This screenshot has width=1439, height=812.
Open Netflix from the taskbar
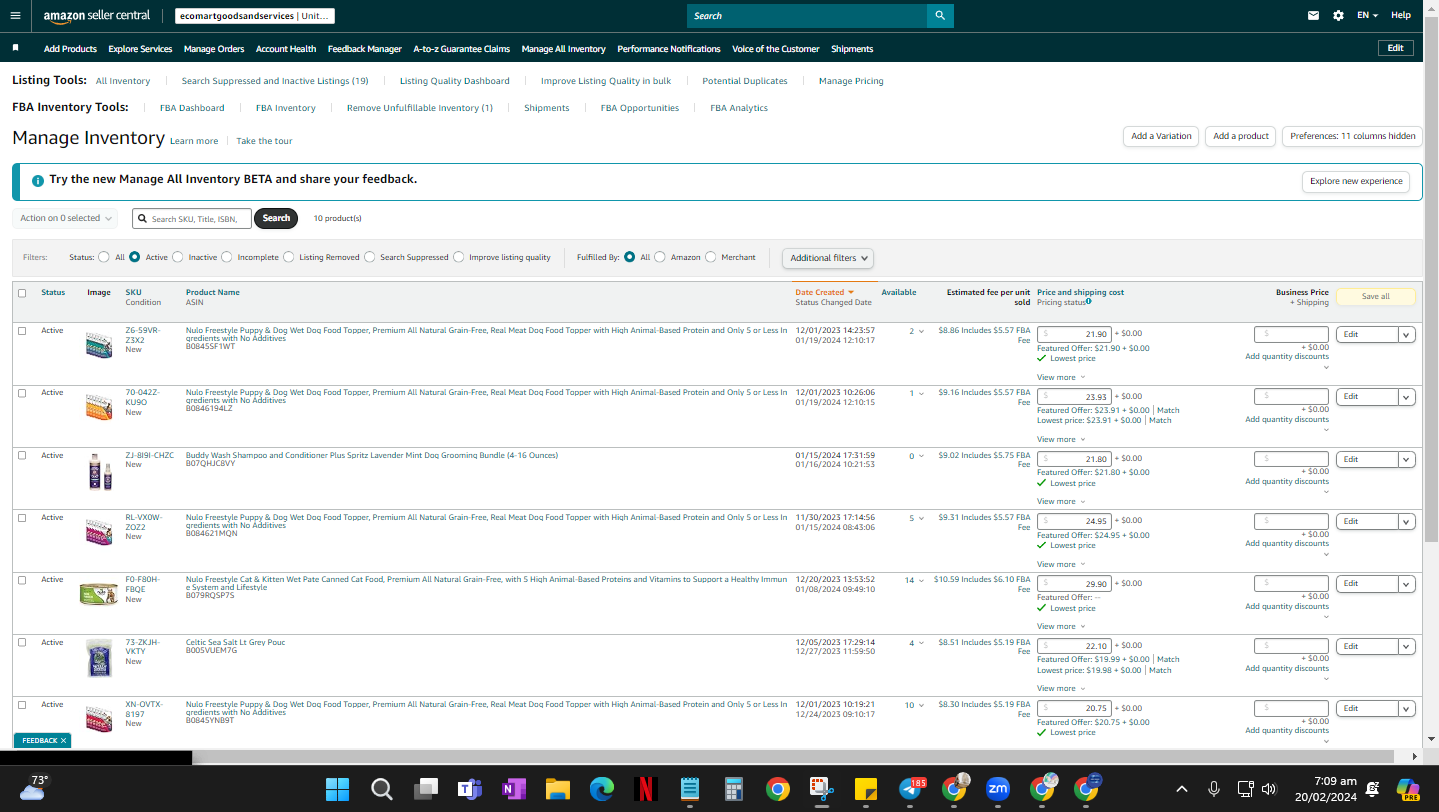[645, 789]
